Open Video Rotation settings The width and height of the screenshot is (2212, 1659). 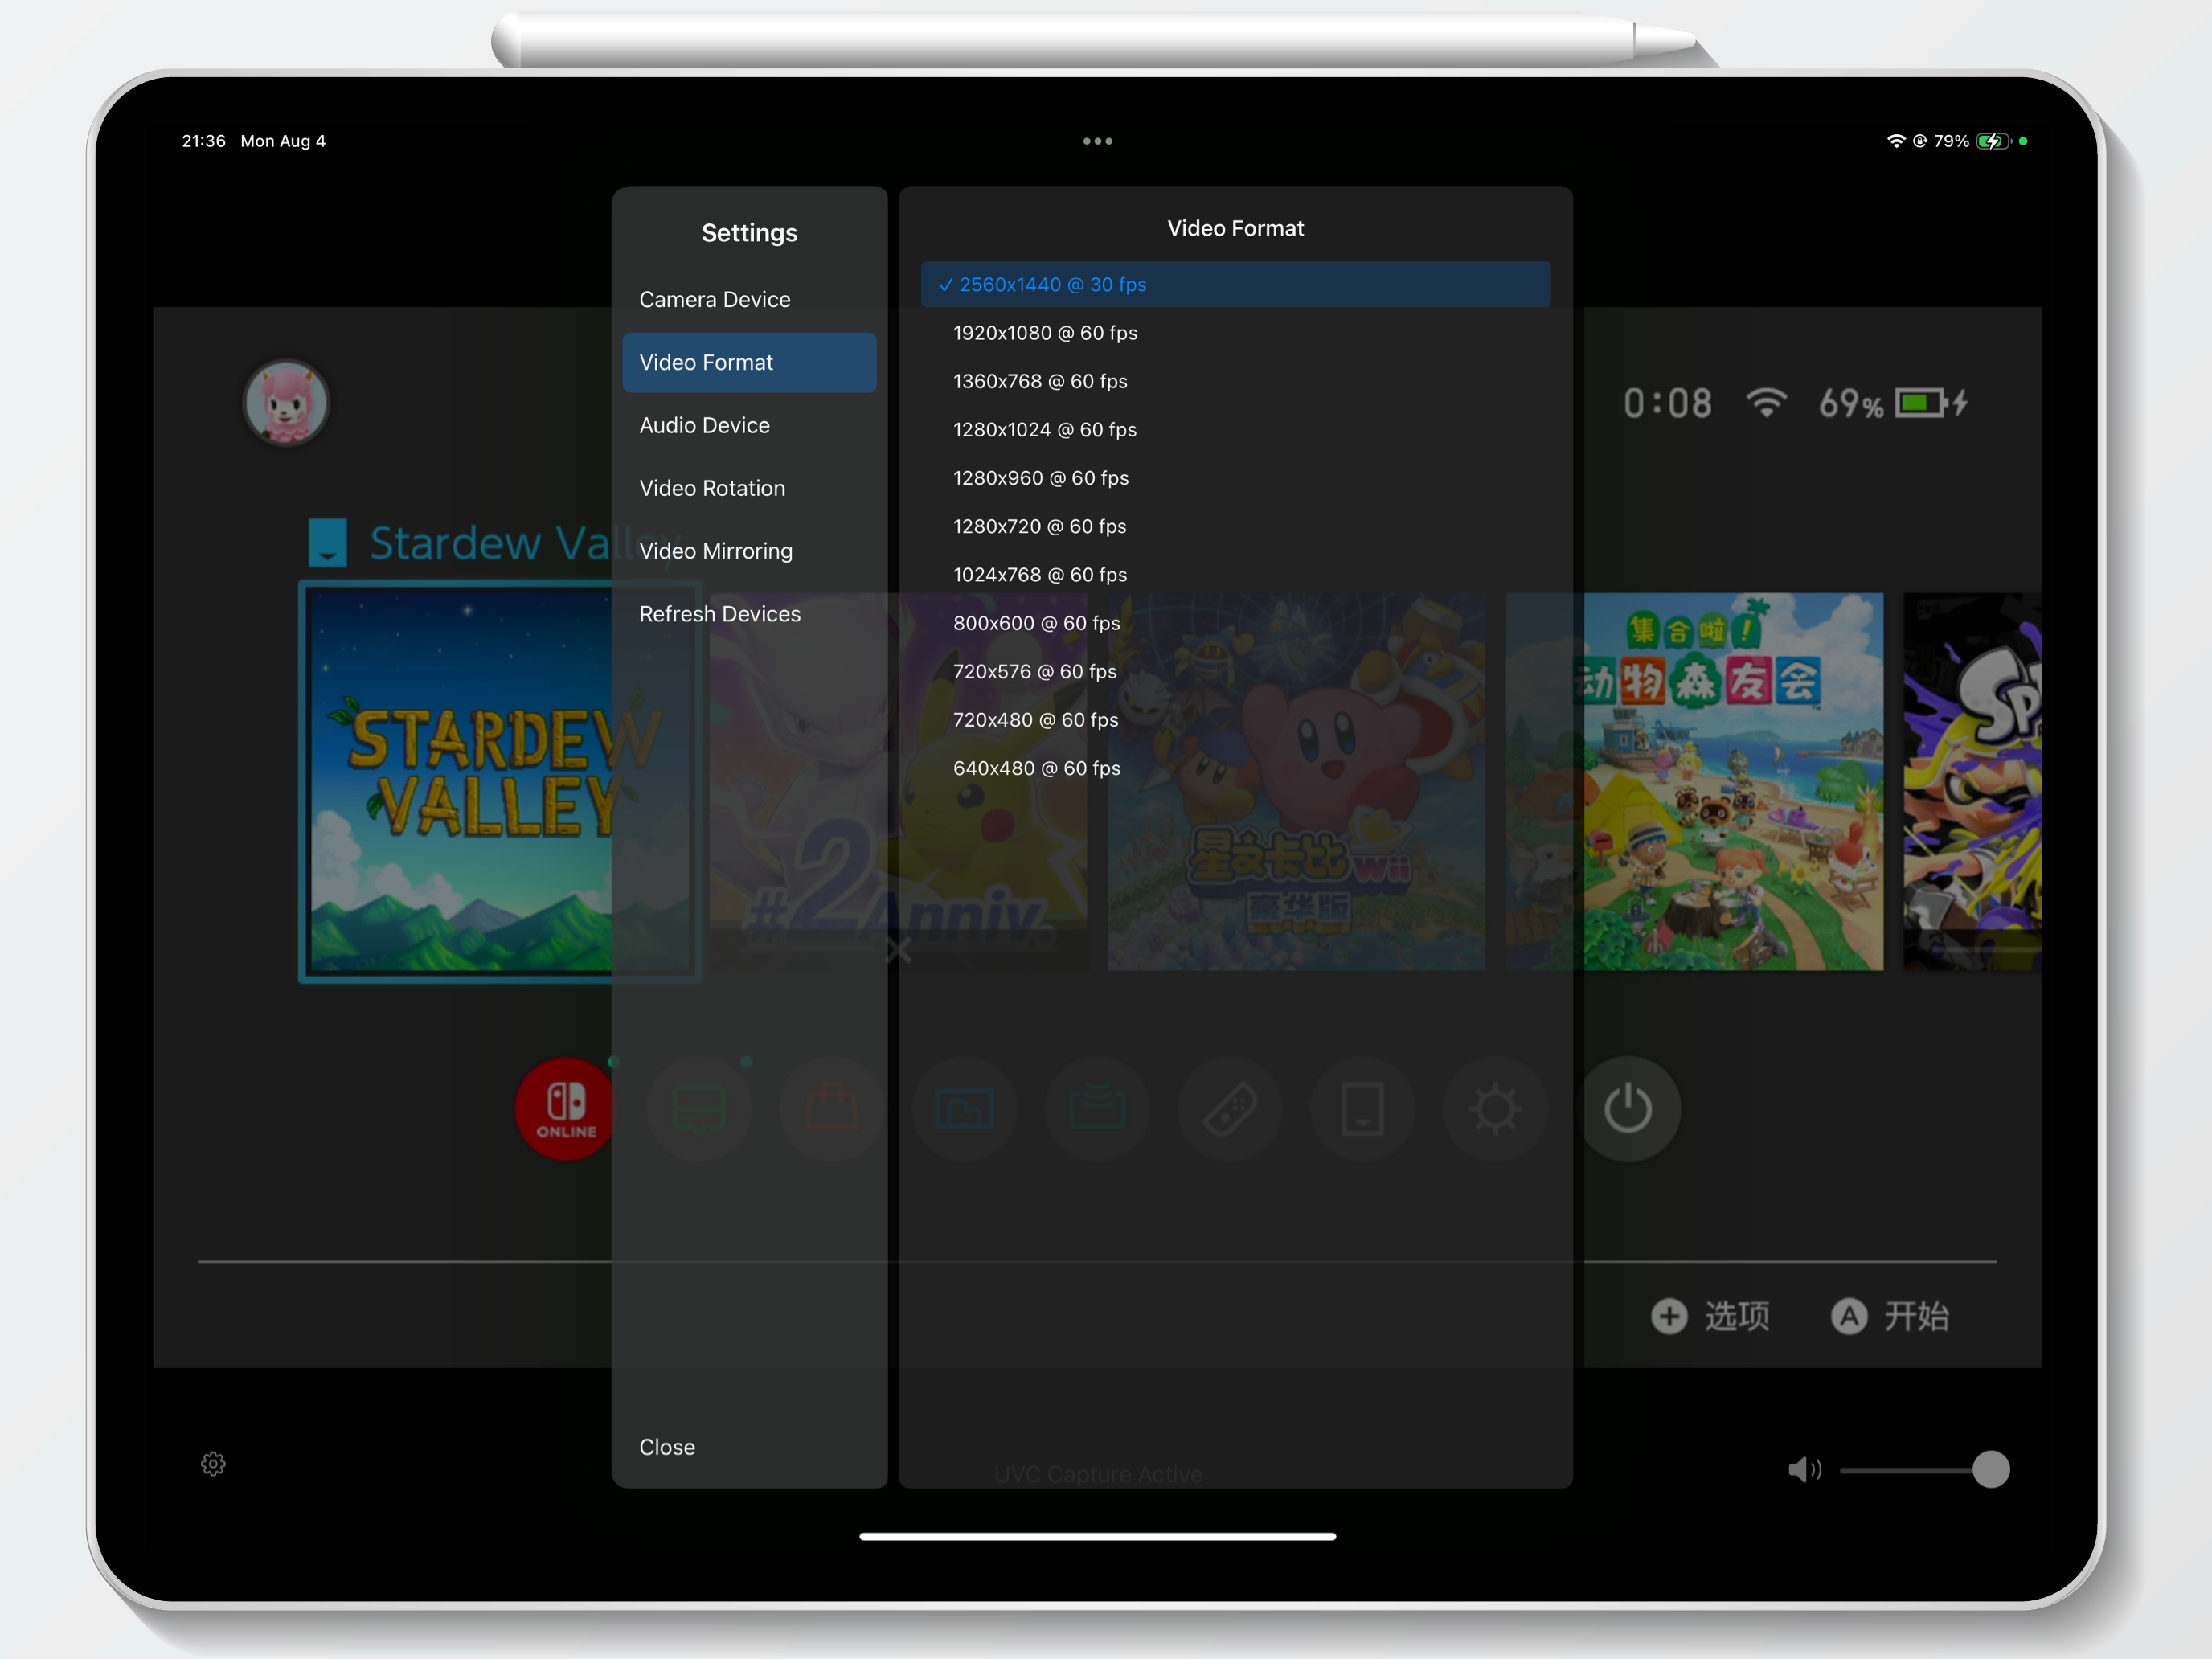[x=749, y=488]
